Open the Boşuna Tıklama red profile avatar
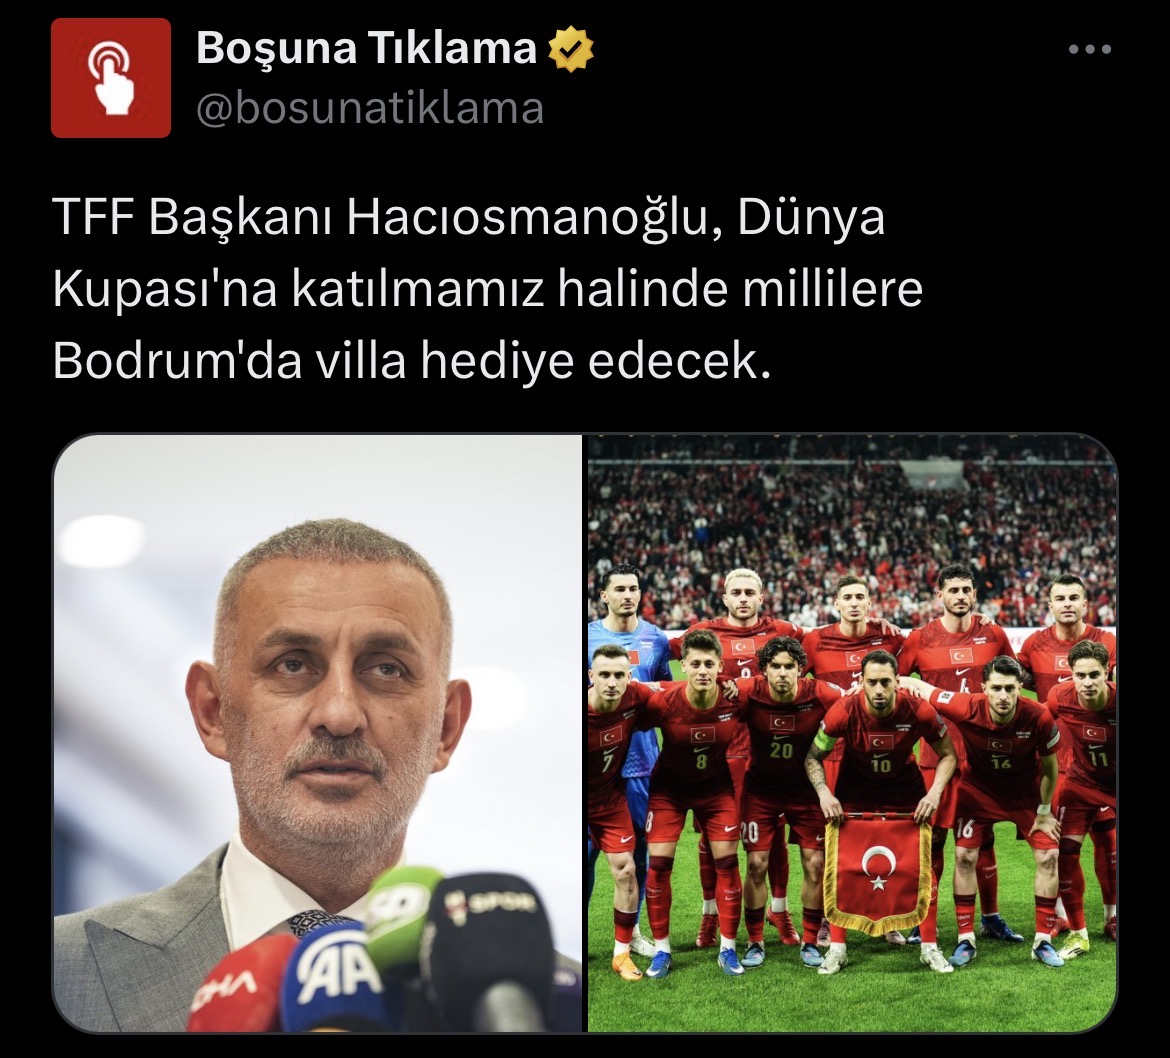Image resolution: width=1170 pixels, height=1058 pixels. [110, 78]
